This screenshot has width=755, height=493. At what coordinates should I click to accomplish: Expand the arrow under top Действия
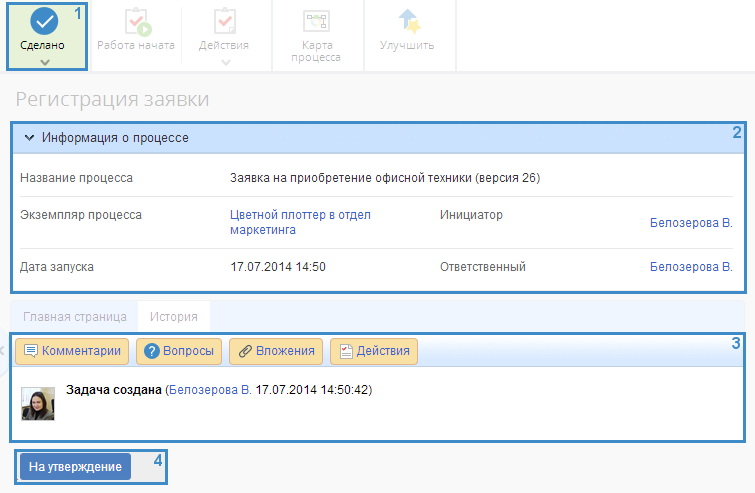click(226, 62)
